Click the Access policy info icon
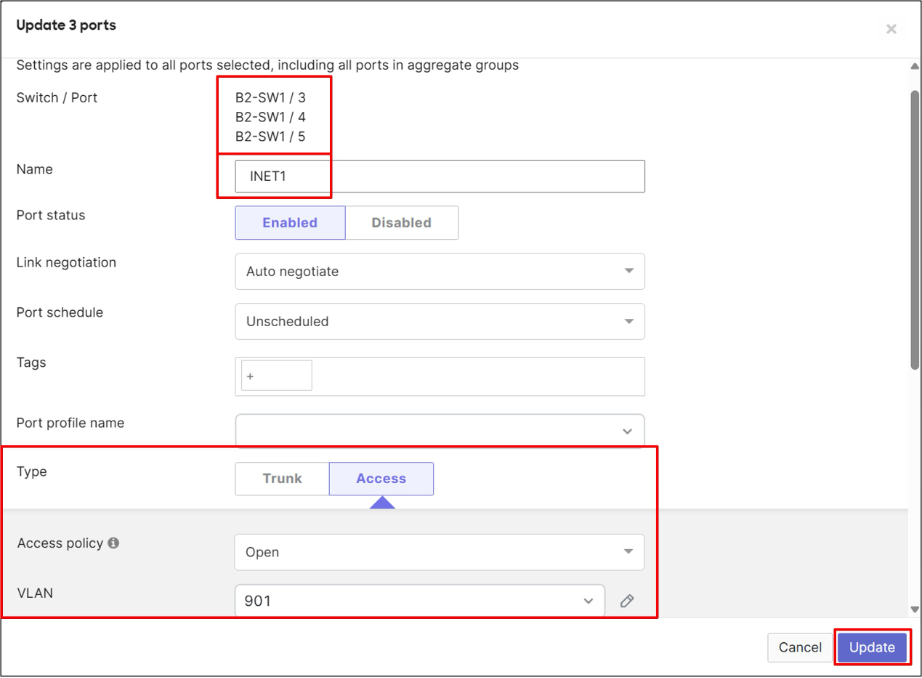922x678 pixels. (x=113, y=543)
